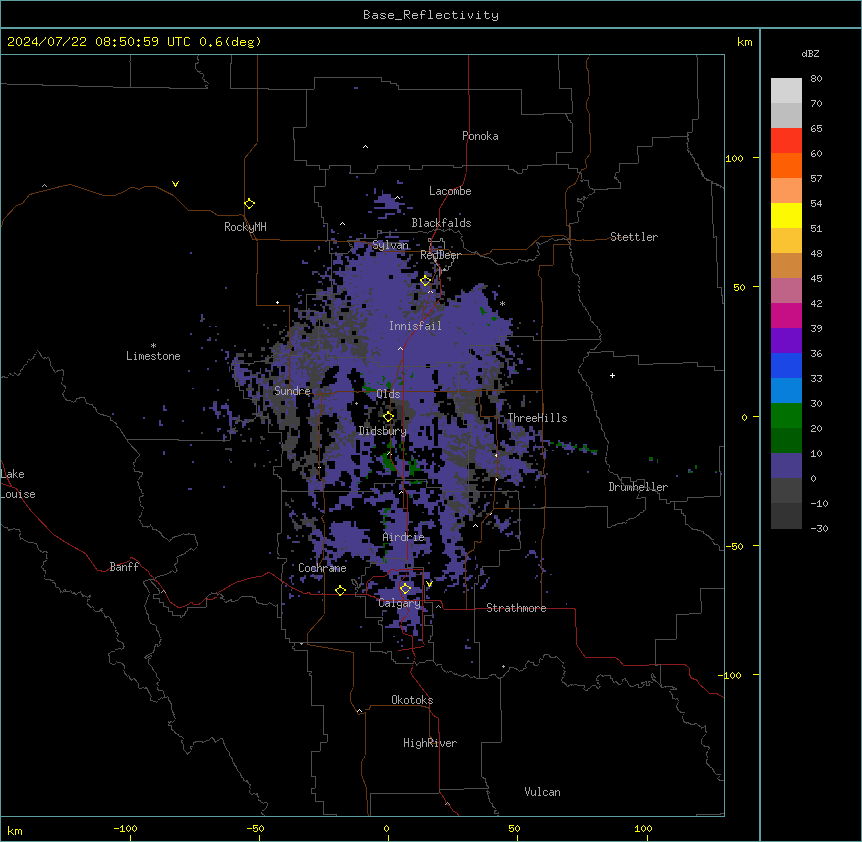
Task: Select the km unit label at bottom left
Action: (x=15, y=831)
